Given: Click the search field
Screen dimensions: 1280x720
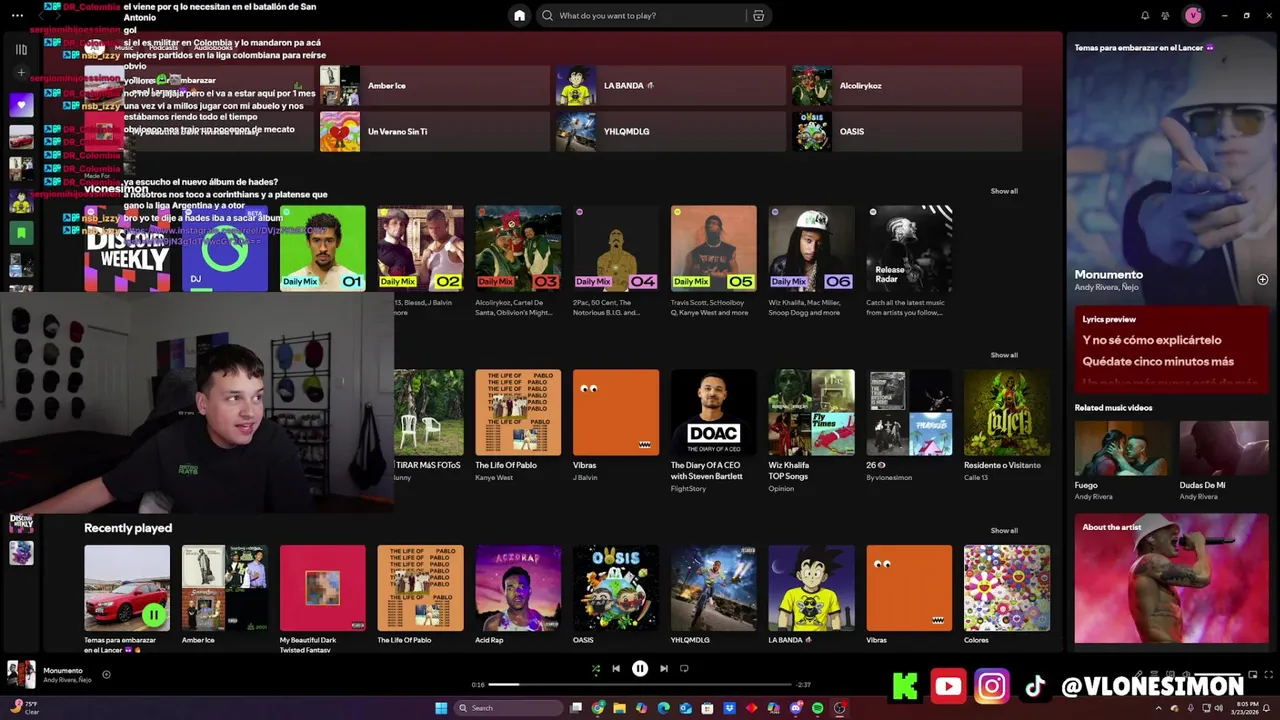Looking at the screenshot, I should click(643, 16).
